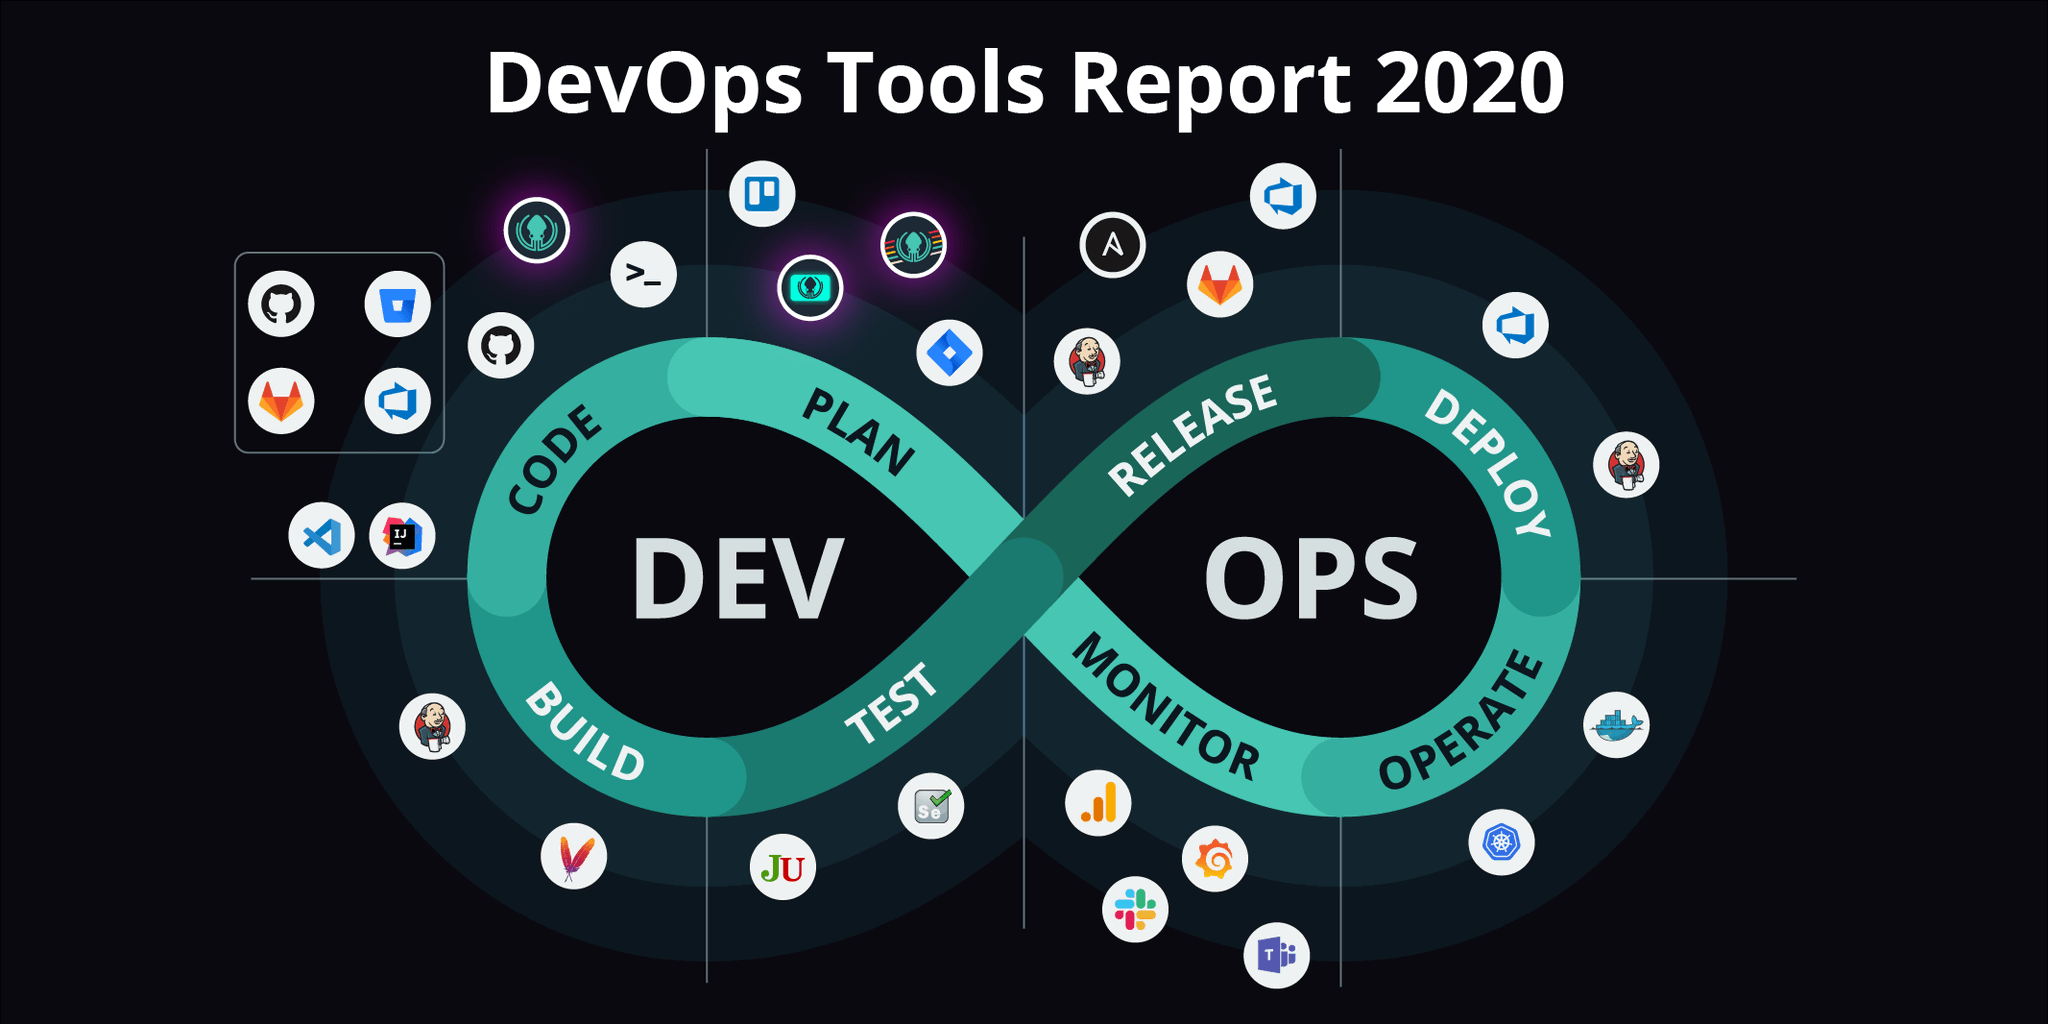Click the GitHub icon beside the CODE label
Viewport: 2048px width, 1024px height.
[x=501, y=346]
